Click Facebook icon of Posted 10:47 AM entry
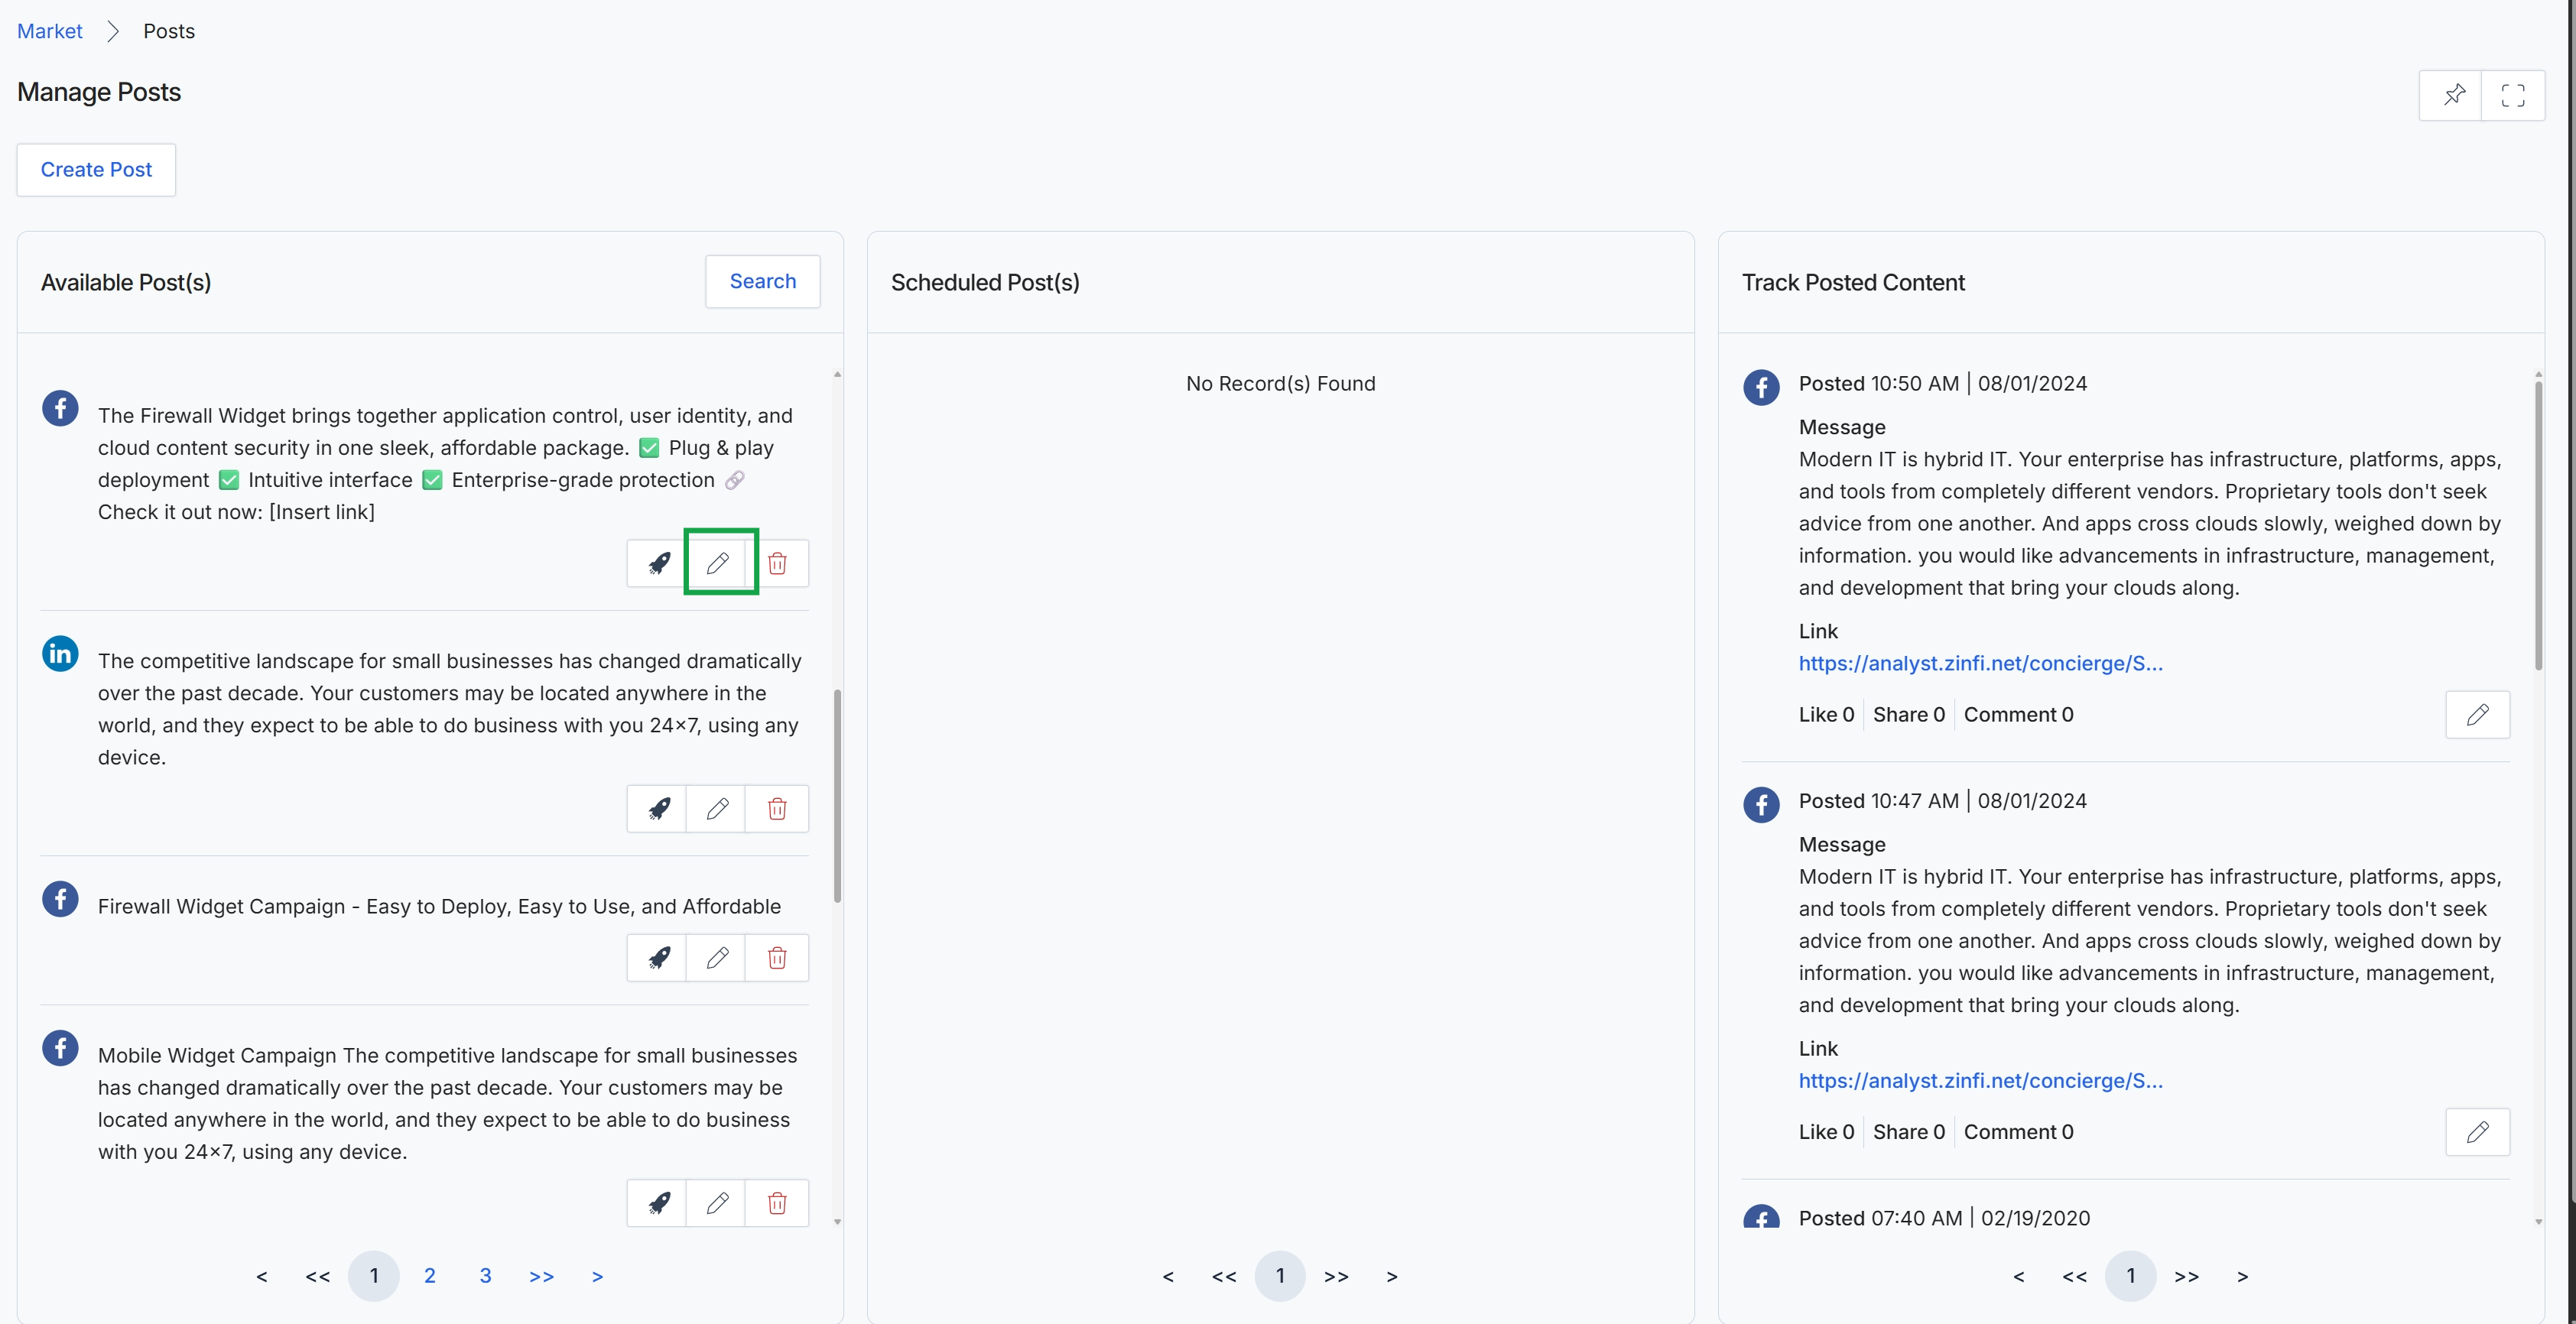 tap(1761, 804)
